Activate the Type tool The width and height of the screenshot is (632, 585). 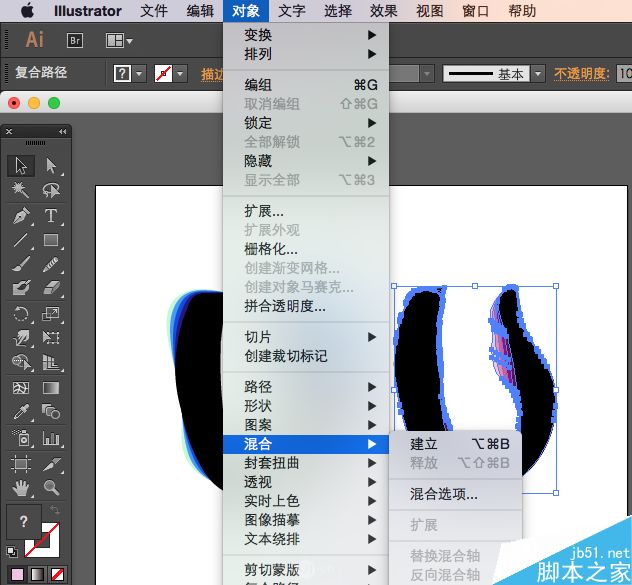pos(51,216)
